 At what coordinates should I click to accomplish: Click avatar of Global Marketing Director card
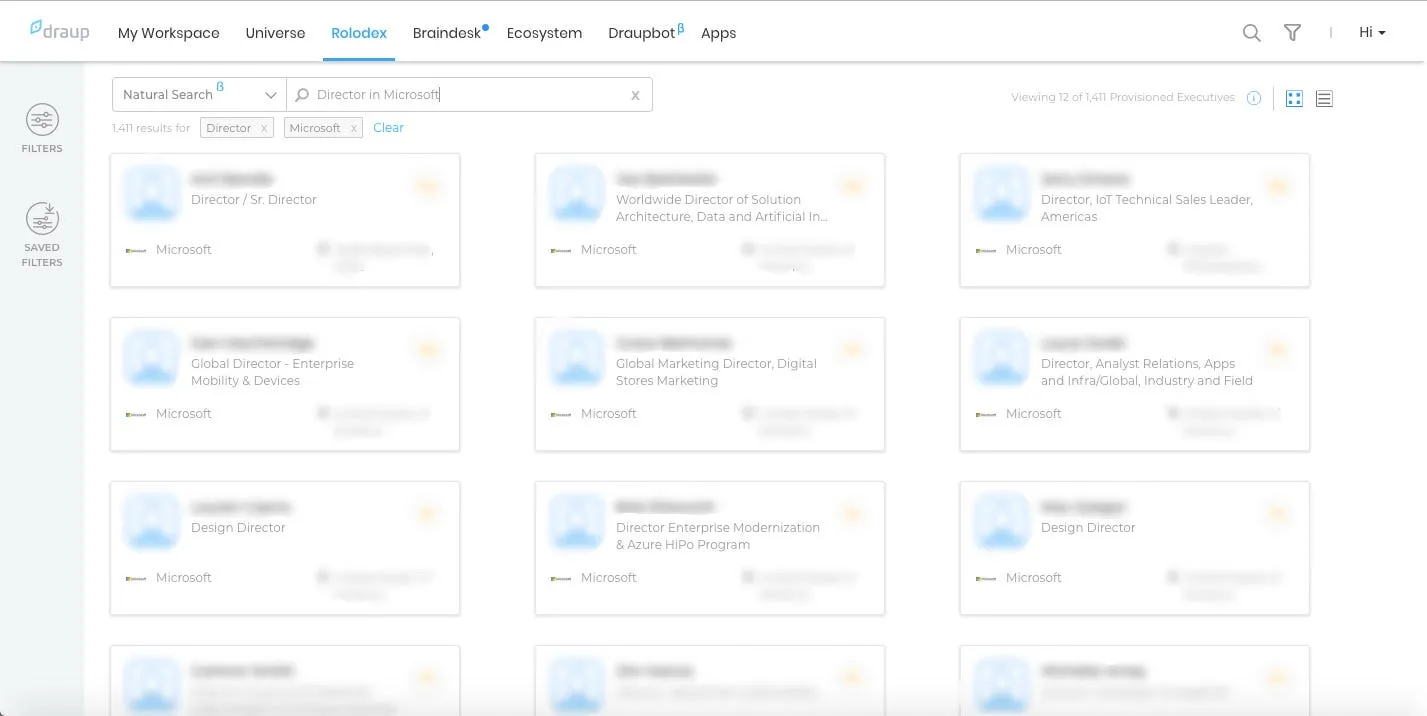click(577, 357)
